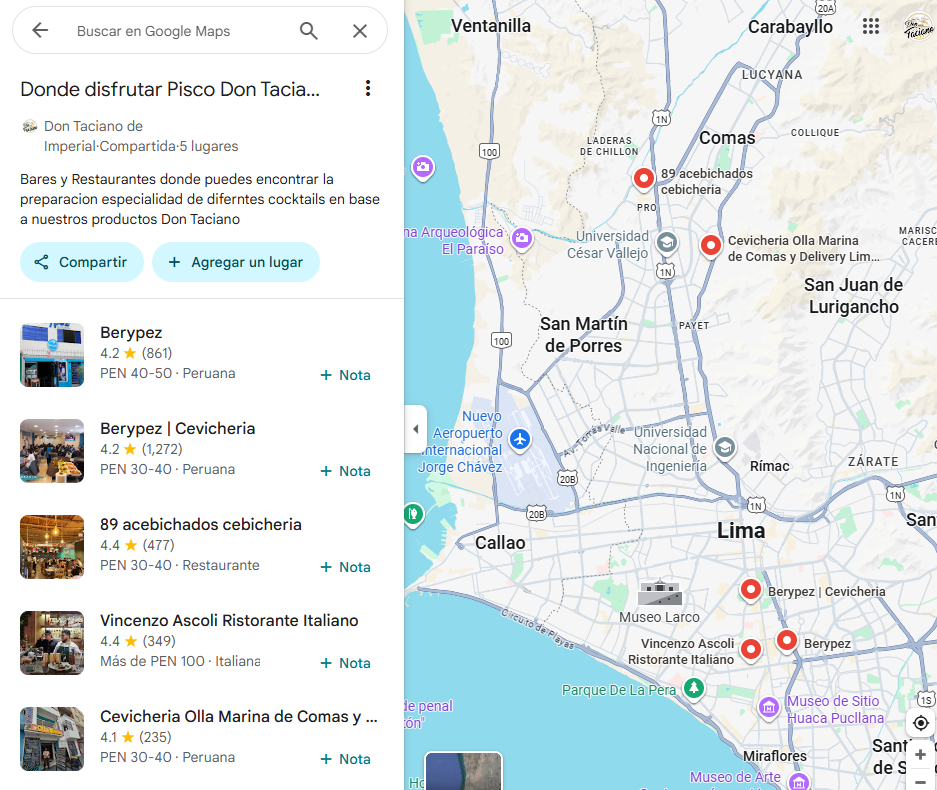Click the Museo de Arte marker
The width and height of the screenshot is (937, 790).
(x=799, y=780)
